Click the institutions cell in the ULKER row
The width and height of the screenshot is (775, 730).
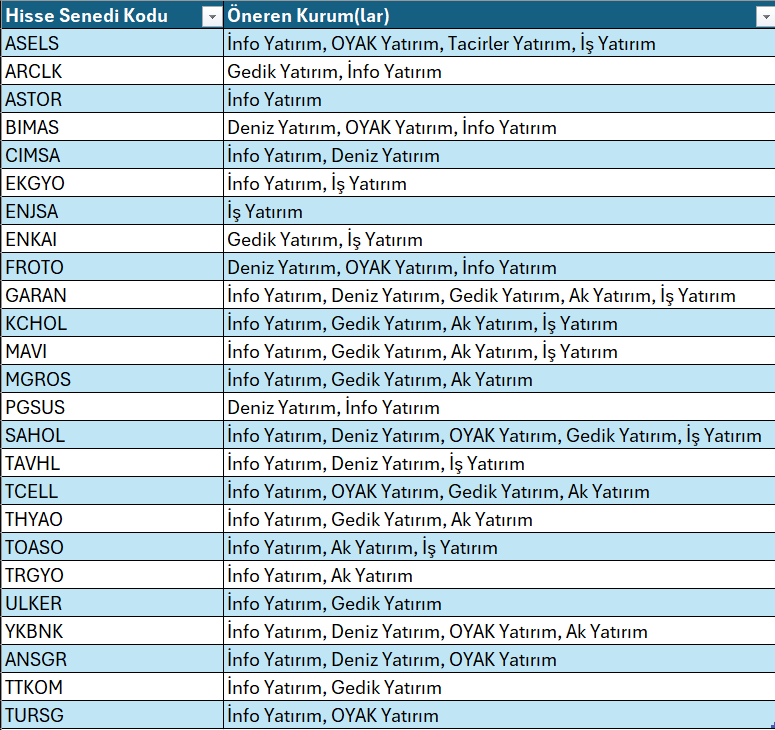point(499,602)
